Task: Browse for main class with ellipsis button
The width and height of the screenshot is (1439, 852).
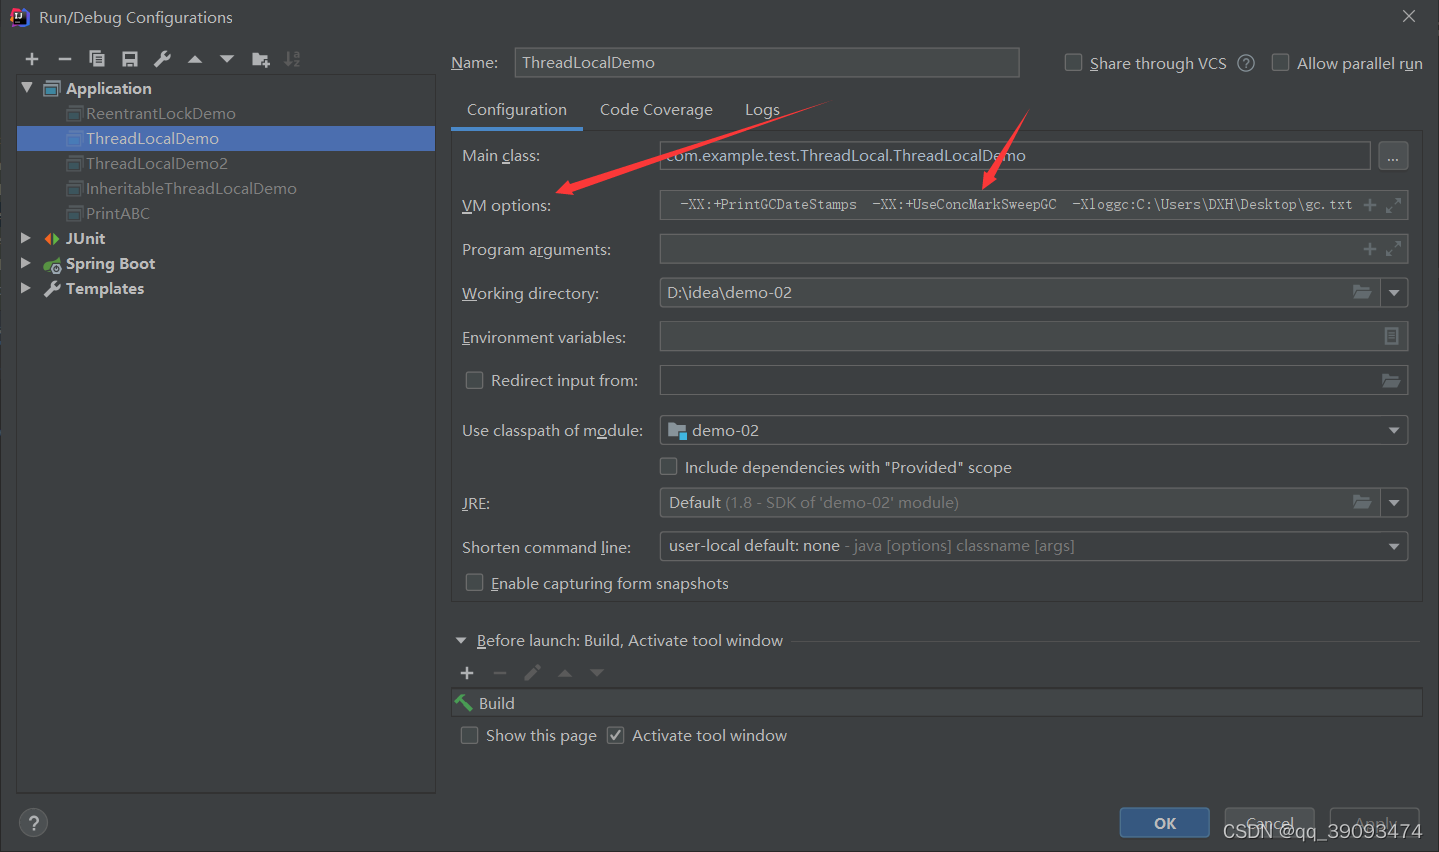Action: [x=1393, y=156]
